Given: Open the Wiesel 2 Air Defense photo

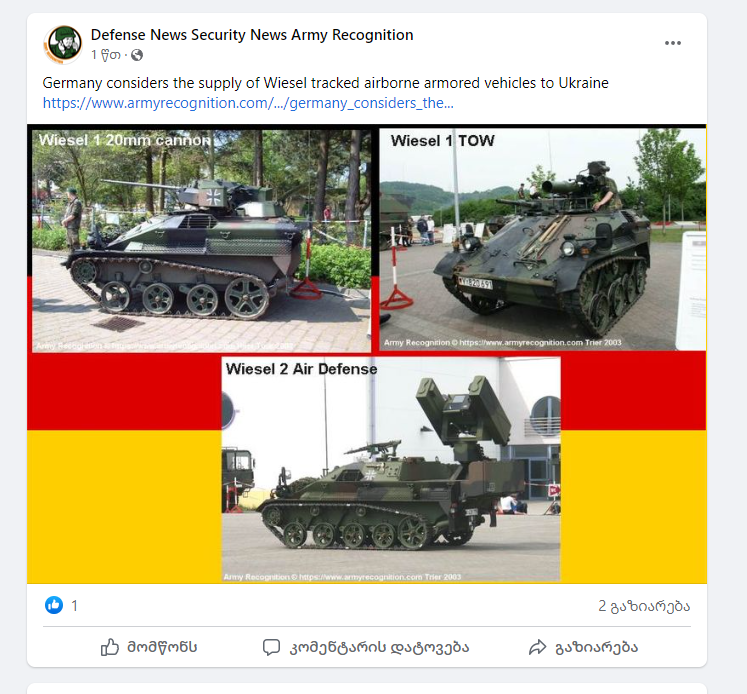Looking at the screenshot, I should (391, 470).
